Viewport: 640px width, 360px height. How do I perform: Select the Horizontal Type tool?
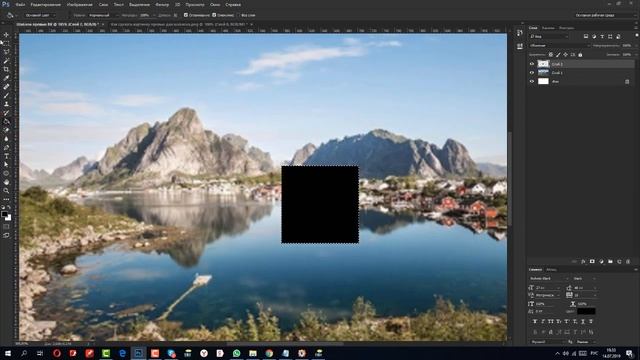coord(6,156)
